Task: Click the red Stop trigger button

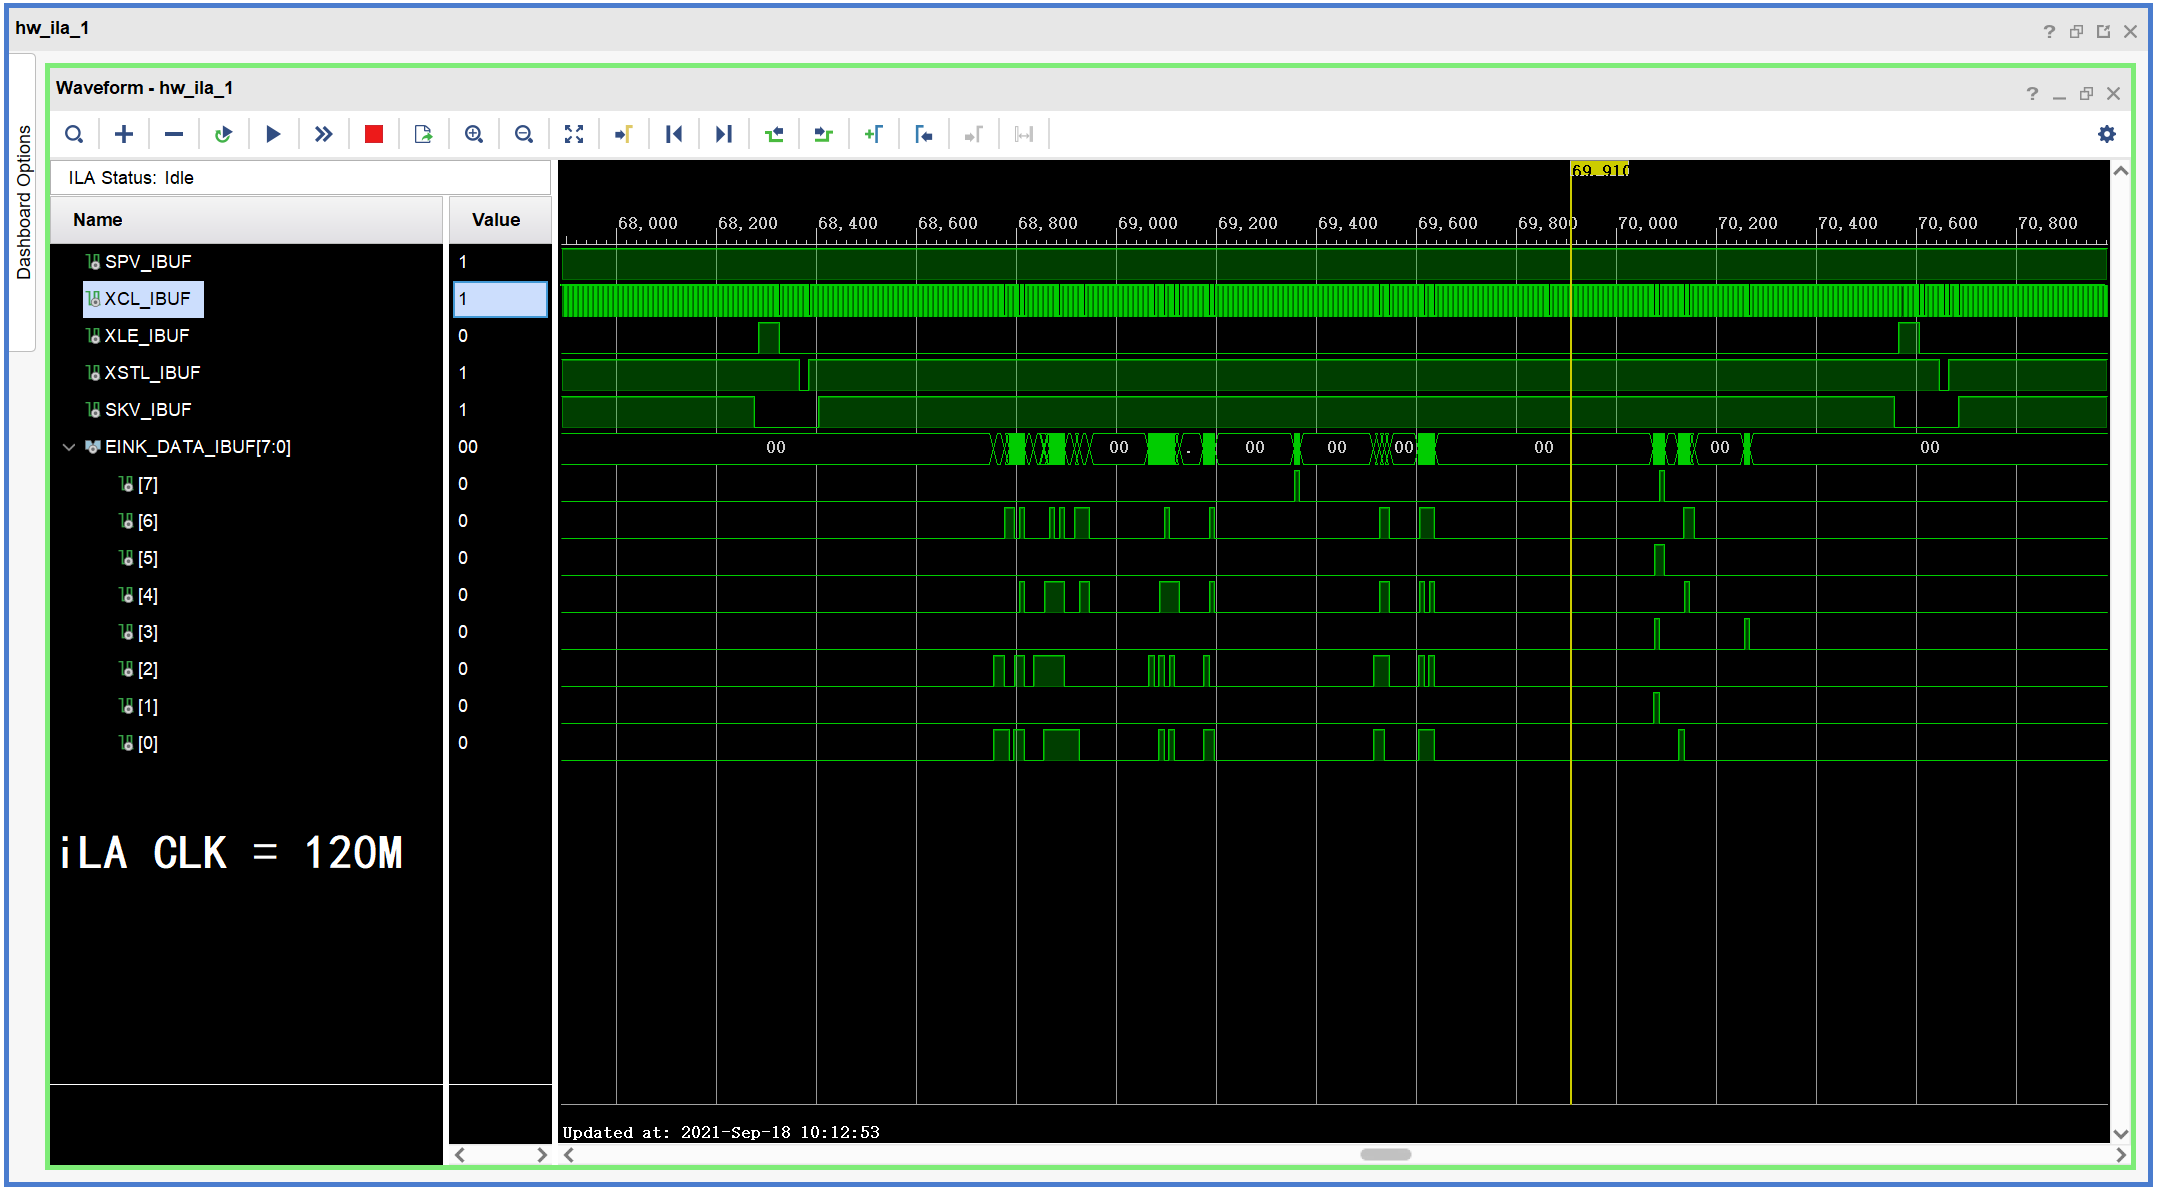Action: click(x=374, y=134)
